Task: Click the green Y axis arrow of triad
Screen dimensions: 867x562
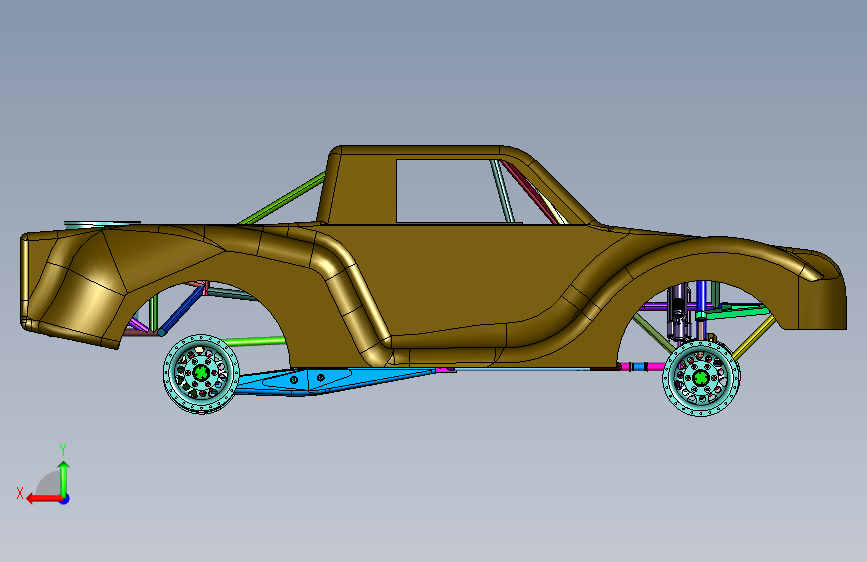Action: click(x=64, y=478)
